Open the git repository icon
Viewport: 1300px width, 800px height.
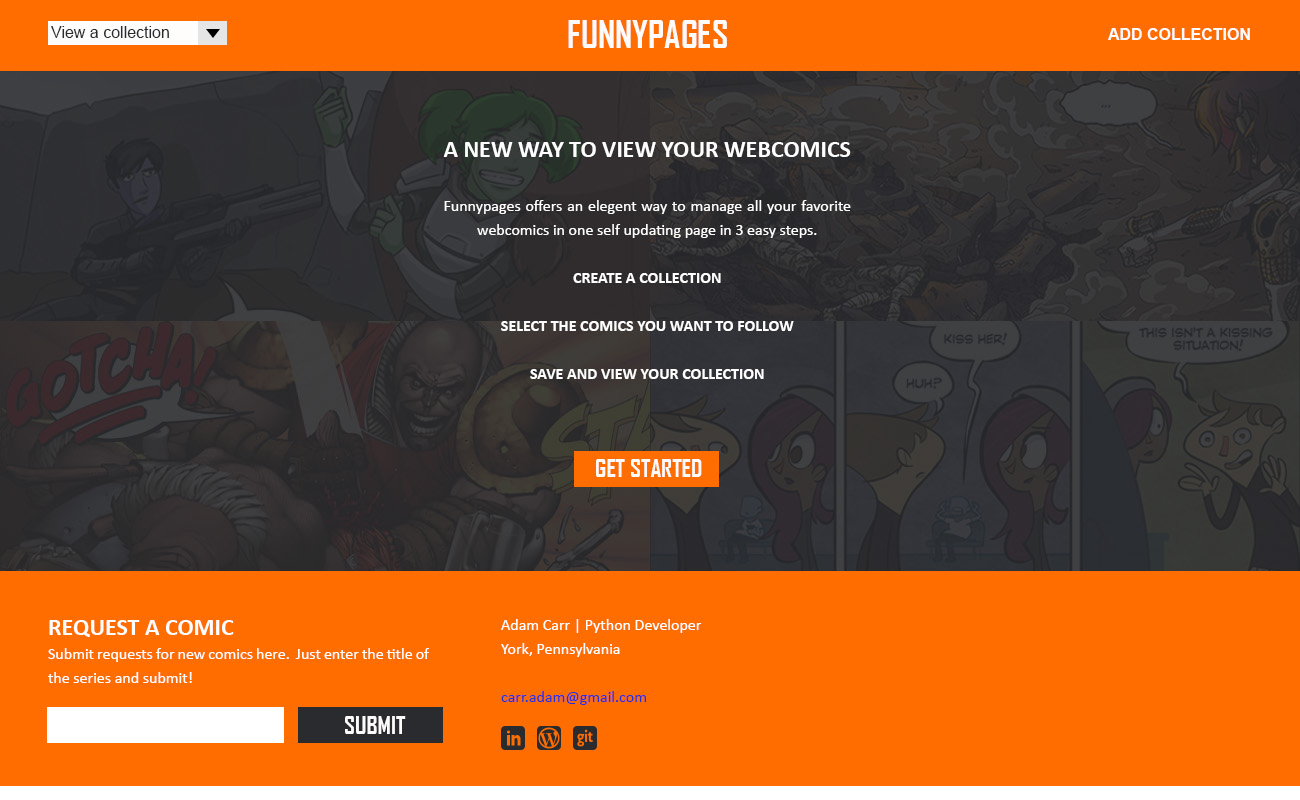click(585, 738)
